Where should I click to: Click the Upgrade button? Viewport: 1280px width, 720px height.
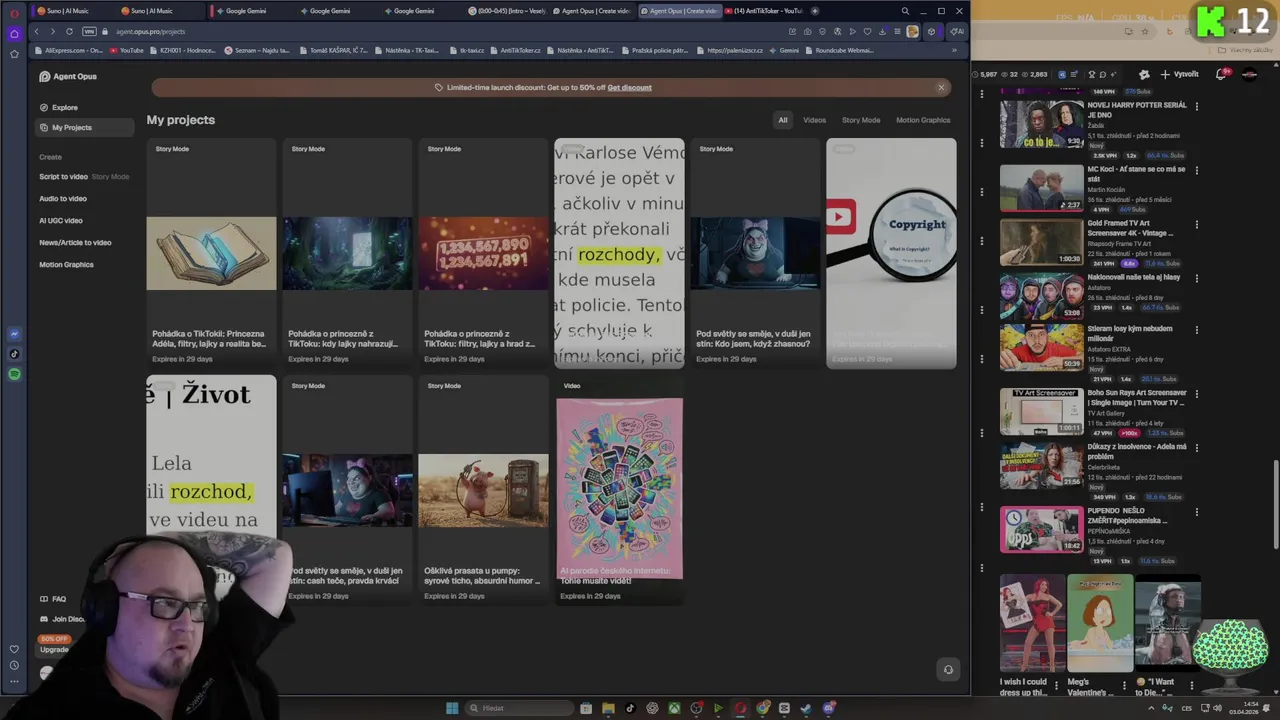(54, 650)
